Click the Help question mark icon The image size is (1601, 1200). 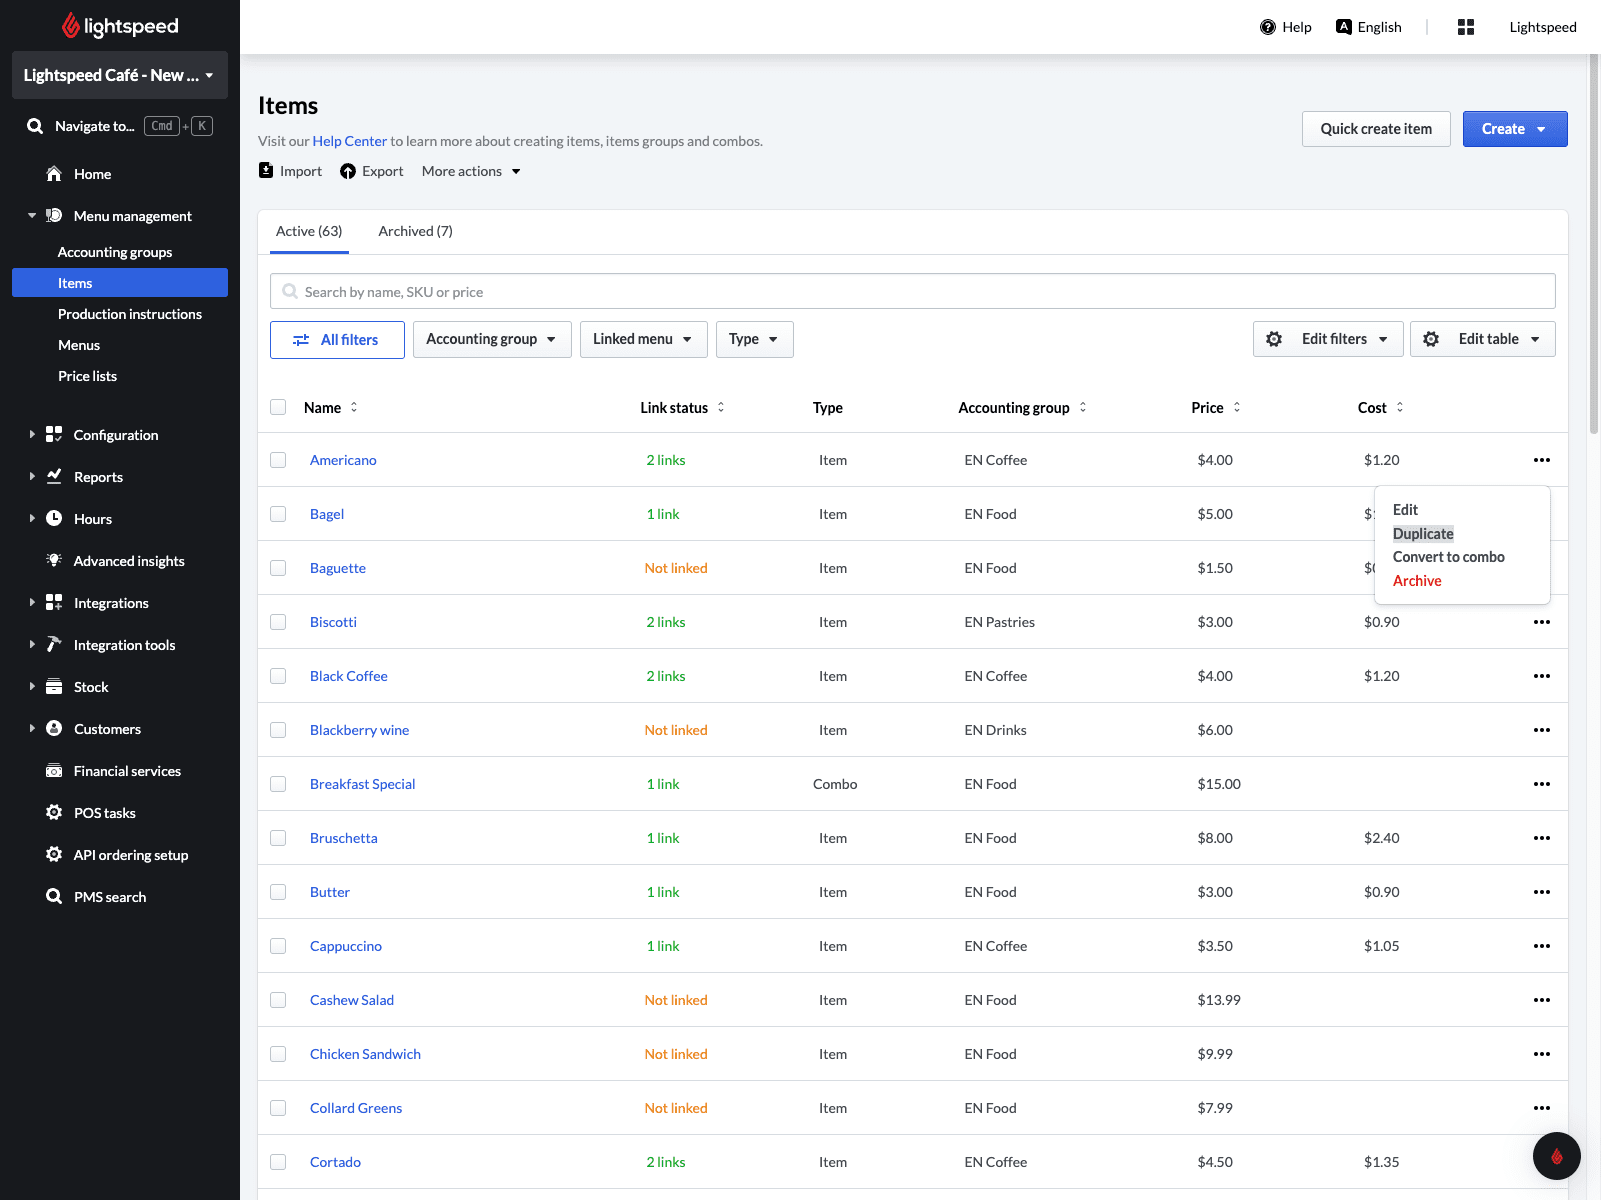tap(1268, 27)
